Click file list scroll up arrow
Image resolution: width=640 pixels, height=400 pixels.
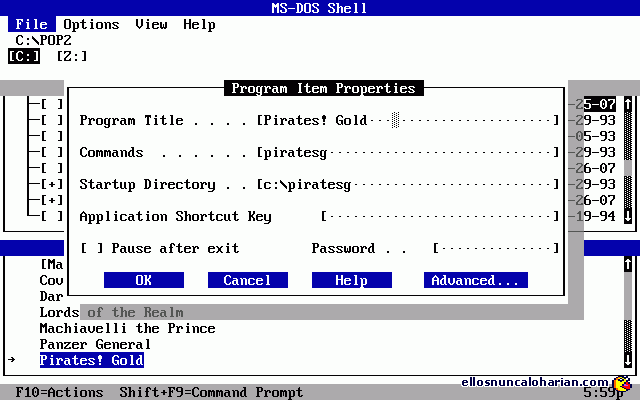[x=628, y=104]
